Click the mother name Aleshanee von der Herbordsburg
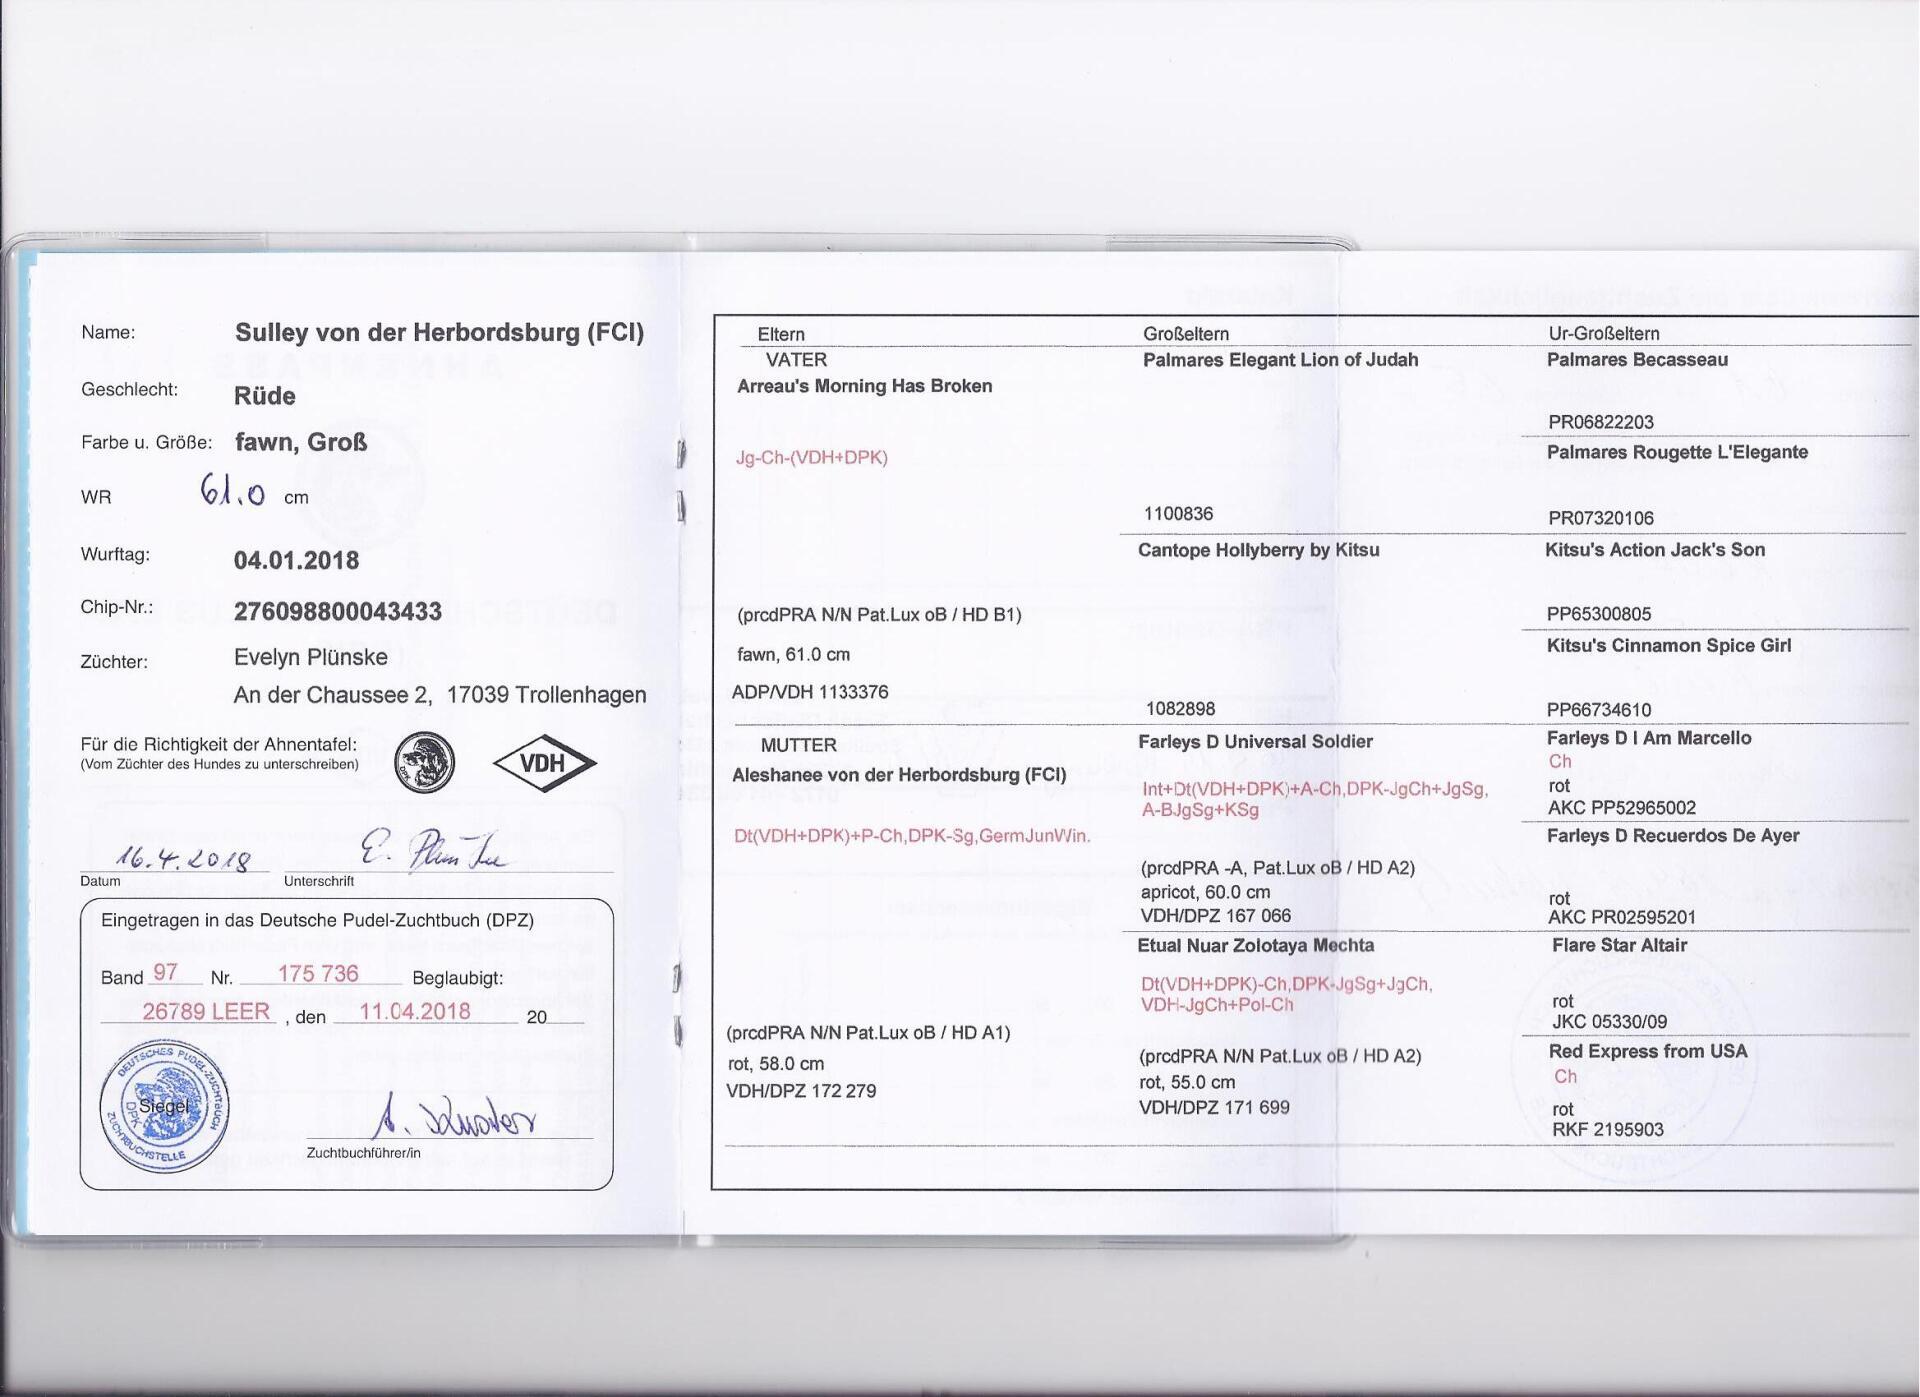Image resolution: width=1920 pixels, height=1397 pixels. pos(899,775)
